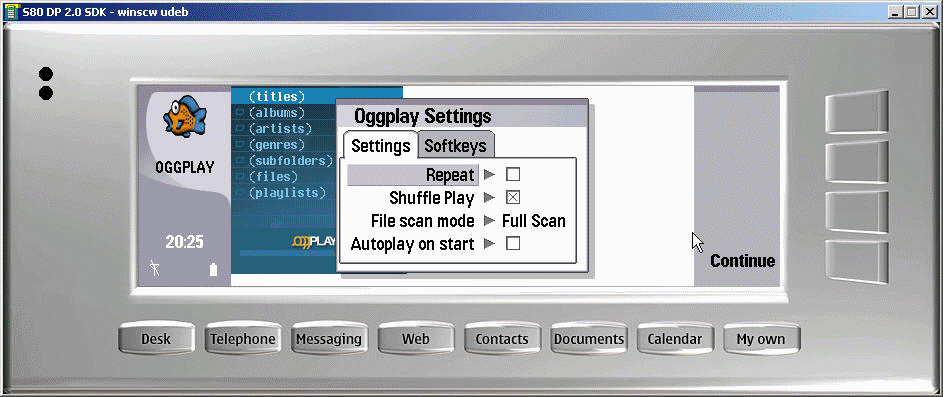Screen dimensions: 943x397
Task: Click the Shuffle Play setting label
Action: coord(432,197)
